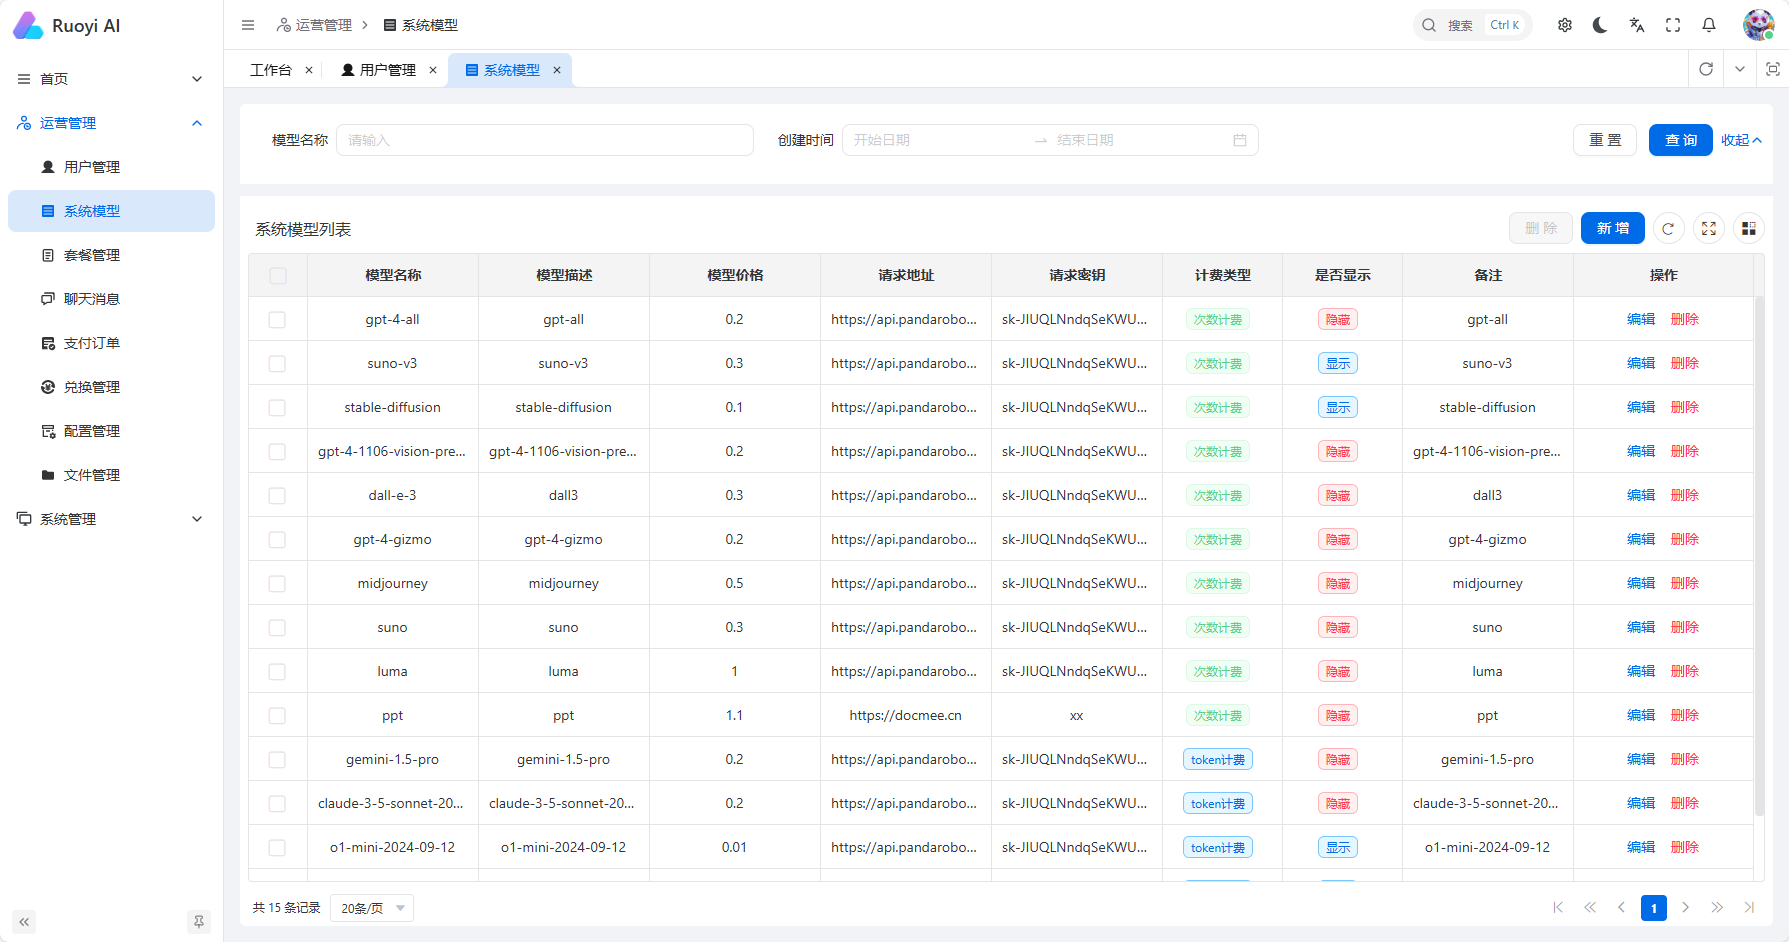
Task: Focus the 模型名称 input field
Action: click(x=544, y=140)
